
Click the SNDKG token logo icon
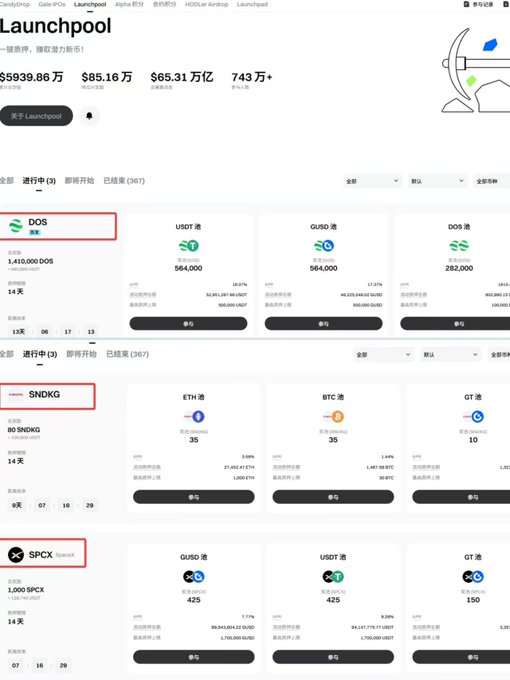[x=16, y=395]
